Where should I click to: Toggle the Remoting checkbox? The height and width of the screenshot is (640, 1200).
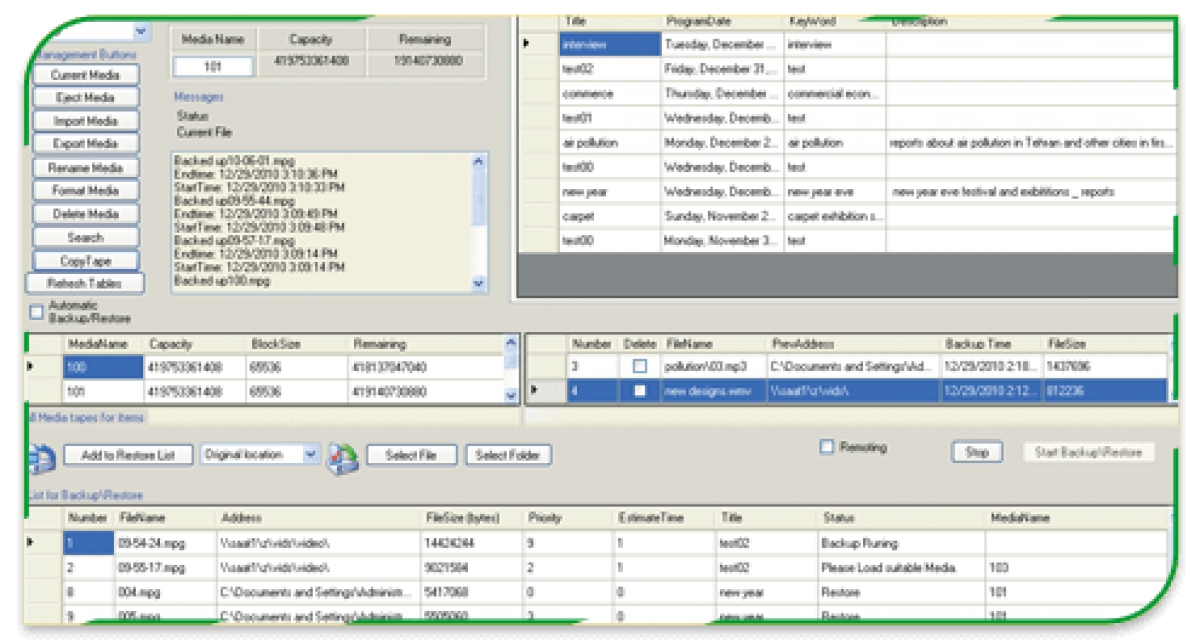(x=826, y=448)
